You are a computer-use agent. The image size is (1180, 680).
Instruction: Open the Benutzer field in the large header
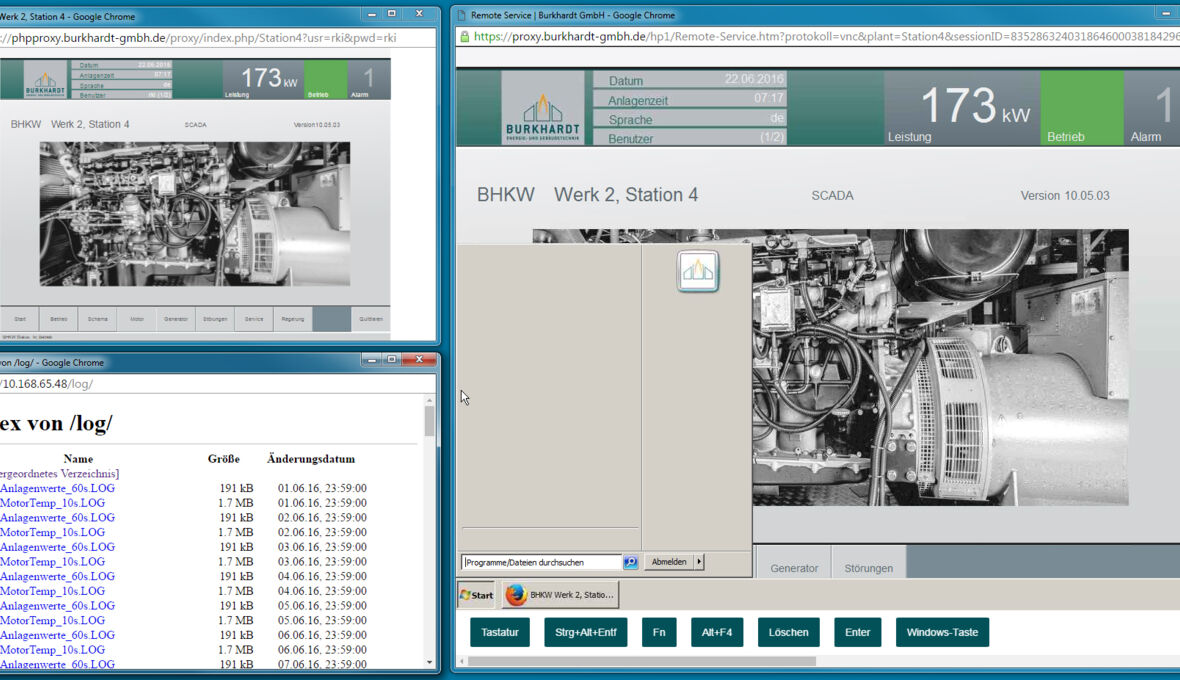(x=689, y=138)
